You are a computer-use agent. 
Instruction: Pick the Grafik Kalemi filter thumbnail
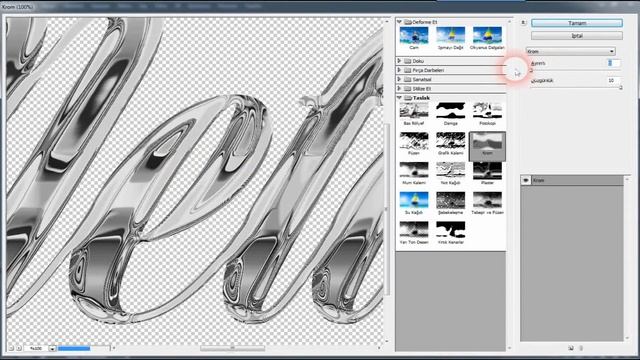point(451,140)
